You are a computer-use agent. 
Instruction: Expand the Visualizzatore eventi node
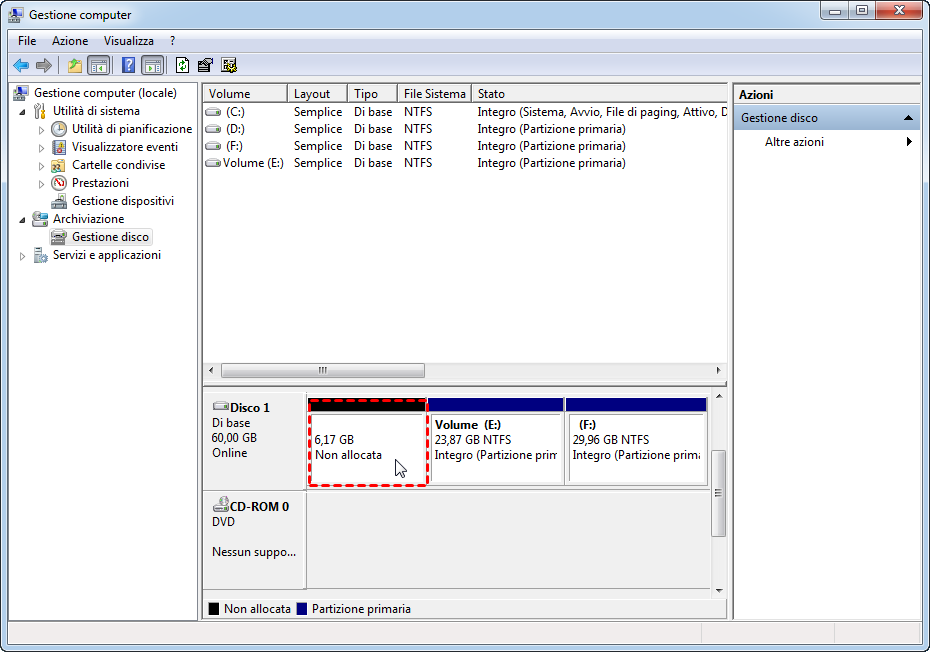(x=41, y=148)
